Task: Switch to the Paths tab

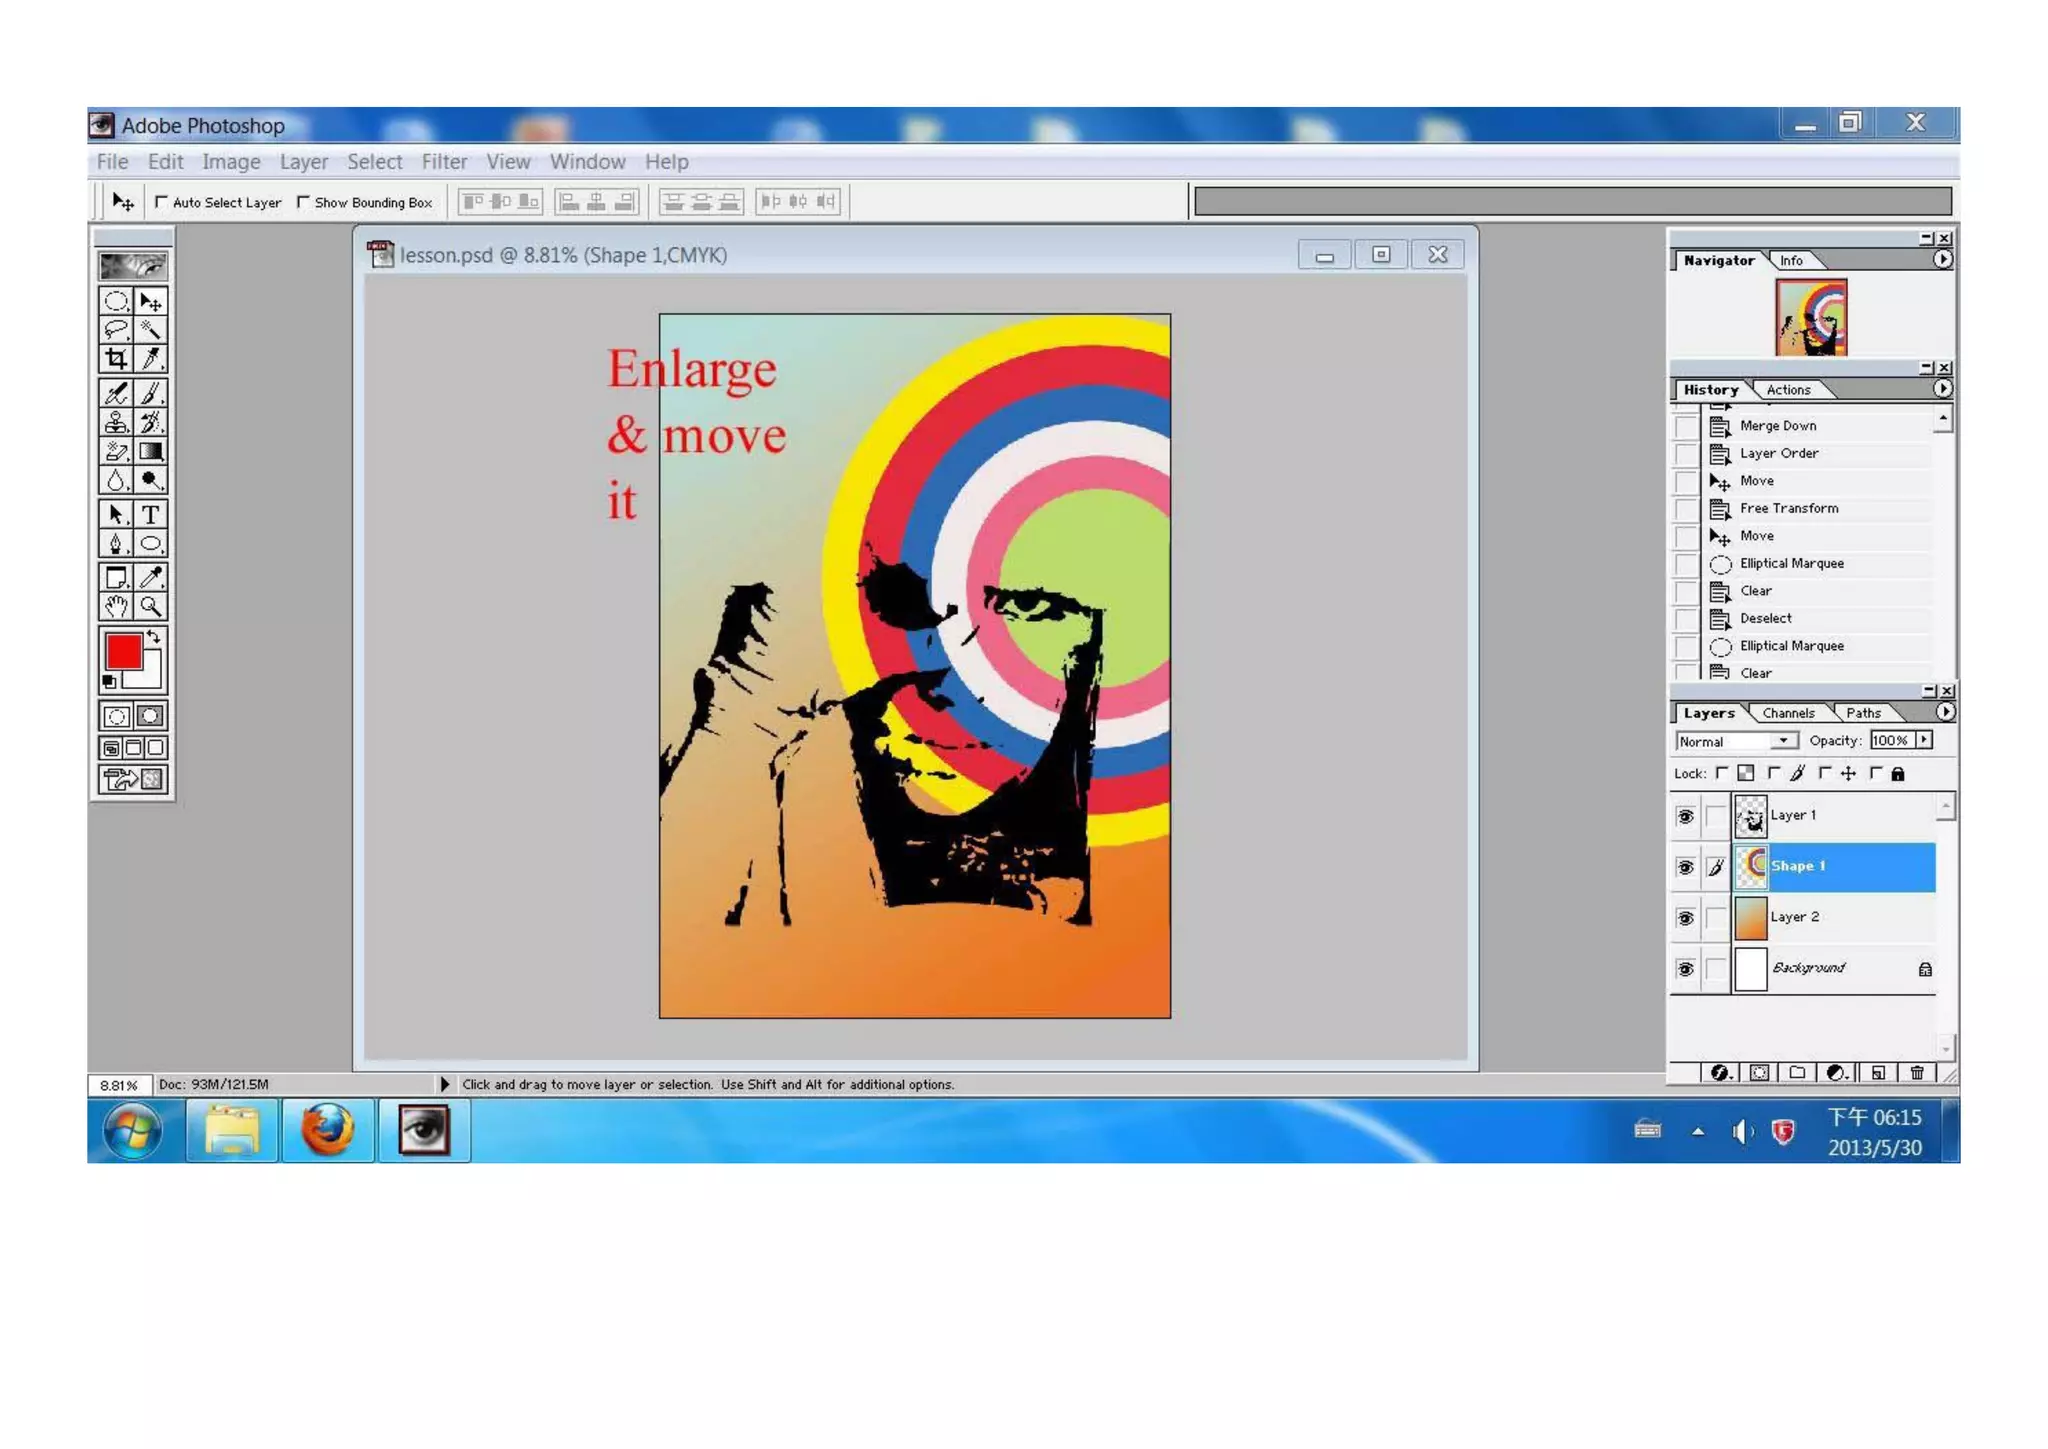Action: pyautogui.click(x=1863, y=713)
